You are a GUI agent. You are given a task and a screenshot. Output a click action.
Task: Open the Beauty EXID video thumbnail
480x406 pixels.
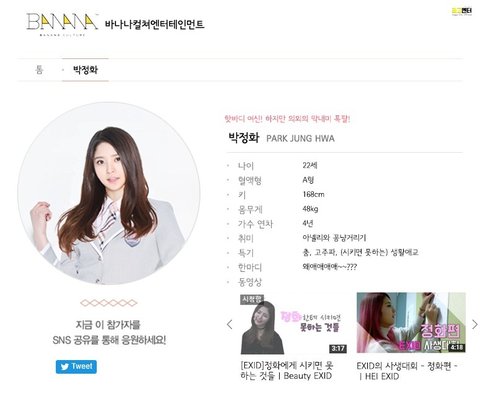294,324
